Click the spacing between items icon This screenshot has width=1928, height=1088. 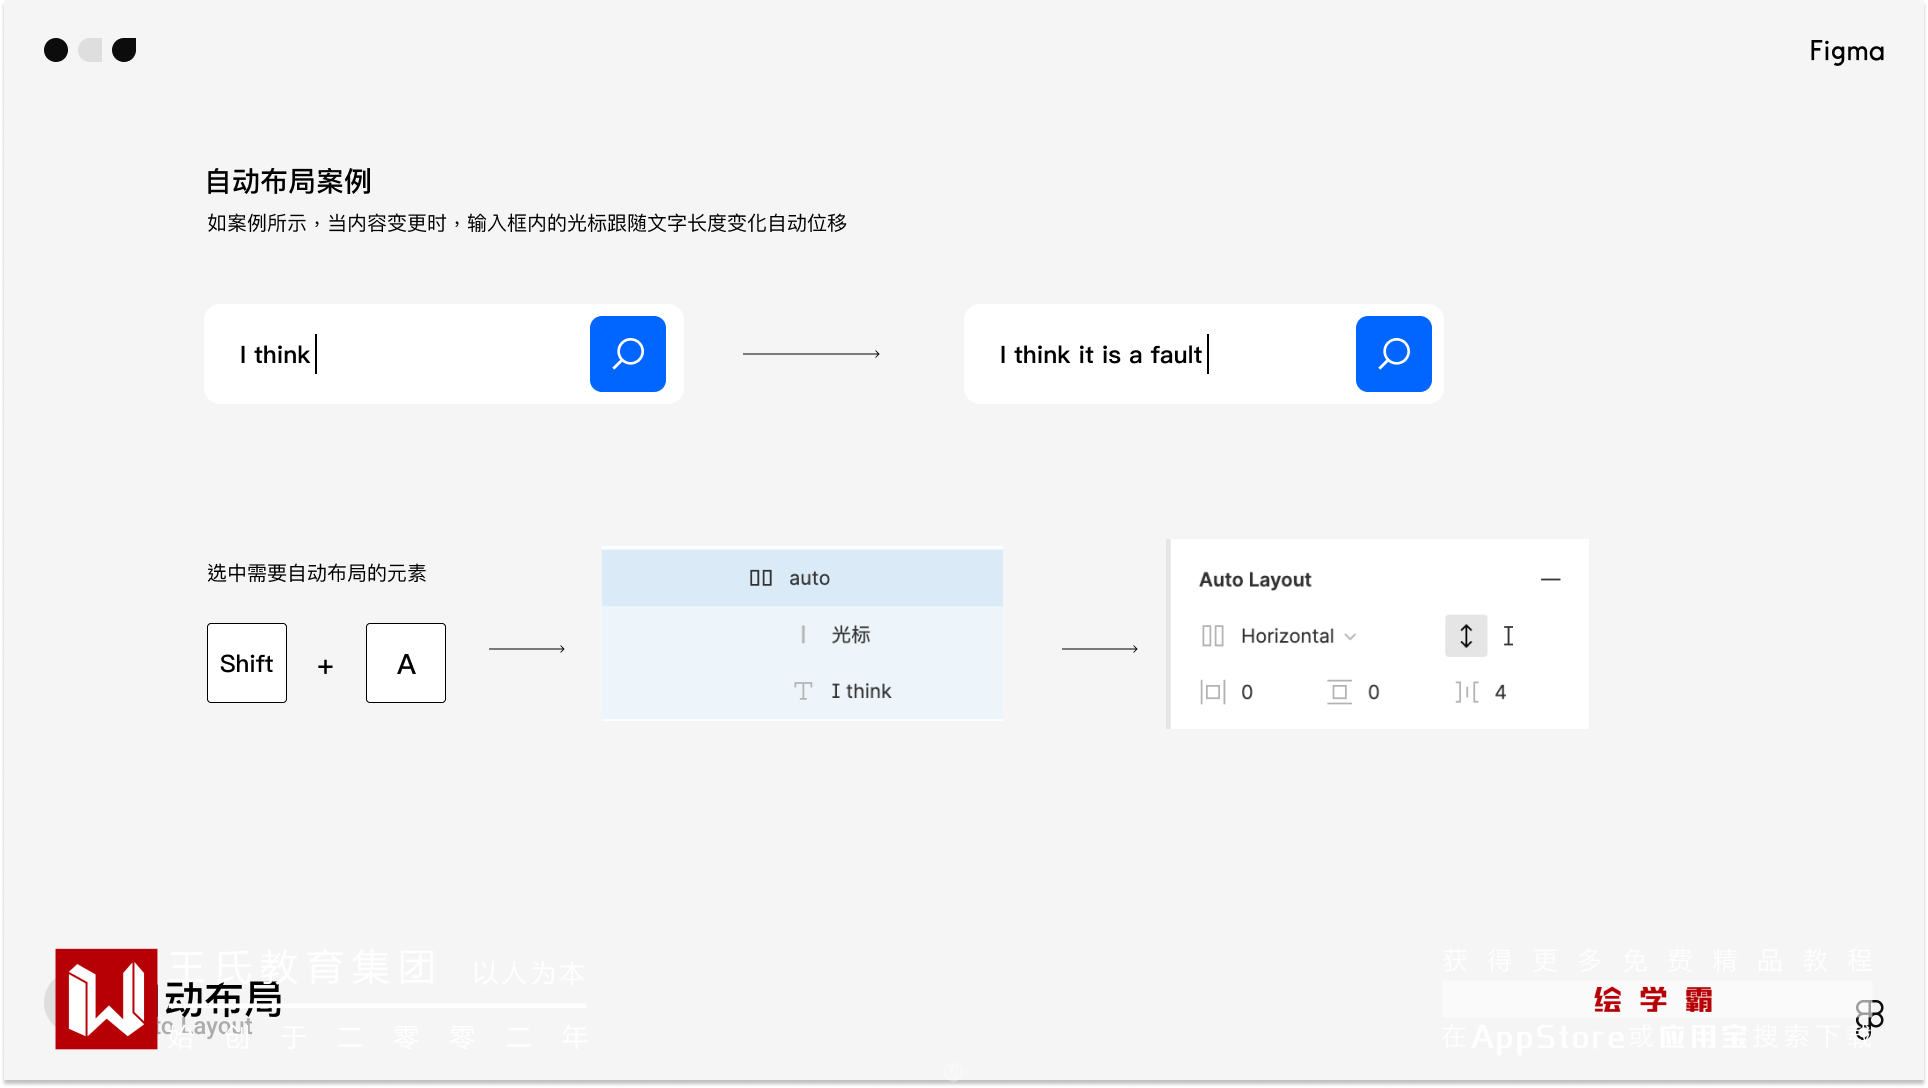click(1466, 692)
